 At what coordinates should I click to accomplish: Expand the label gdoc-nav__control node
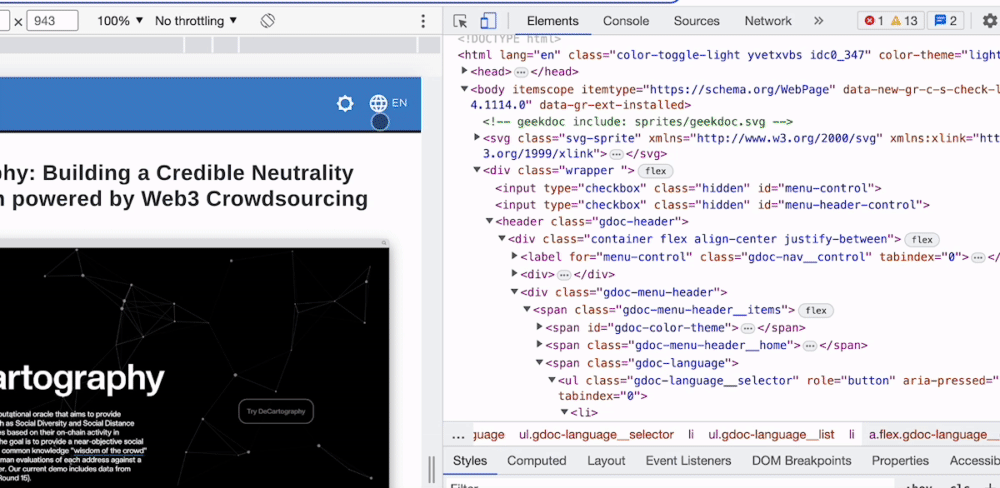pyautogui.click(x=514, y=256)
